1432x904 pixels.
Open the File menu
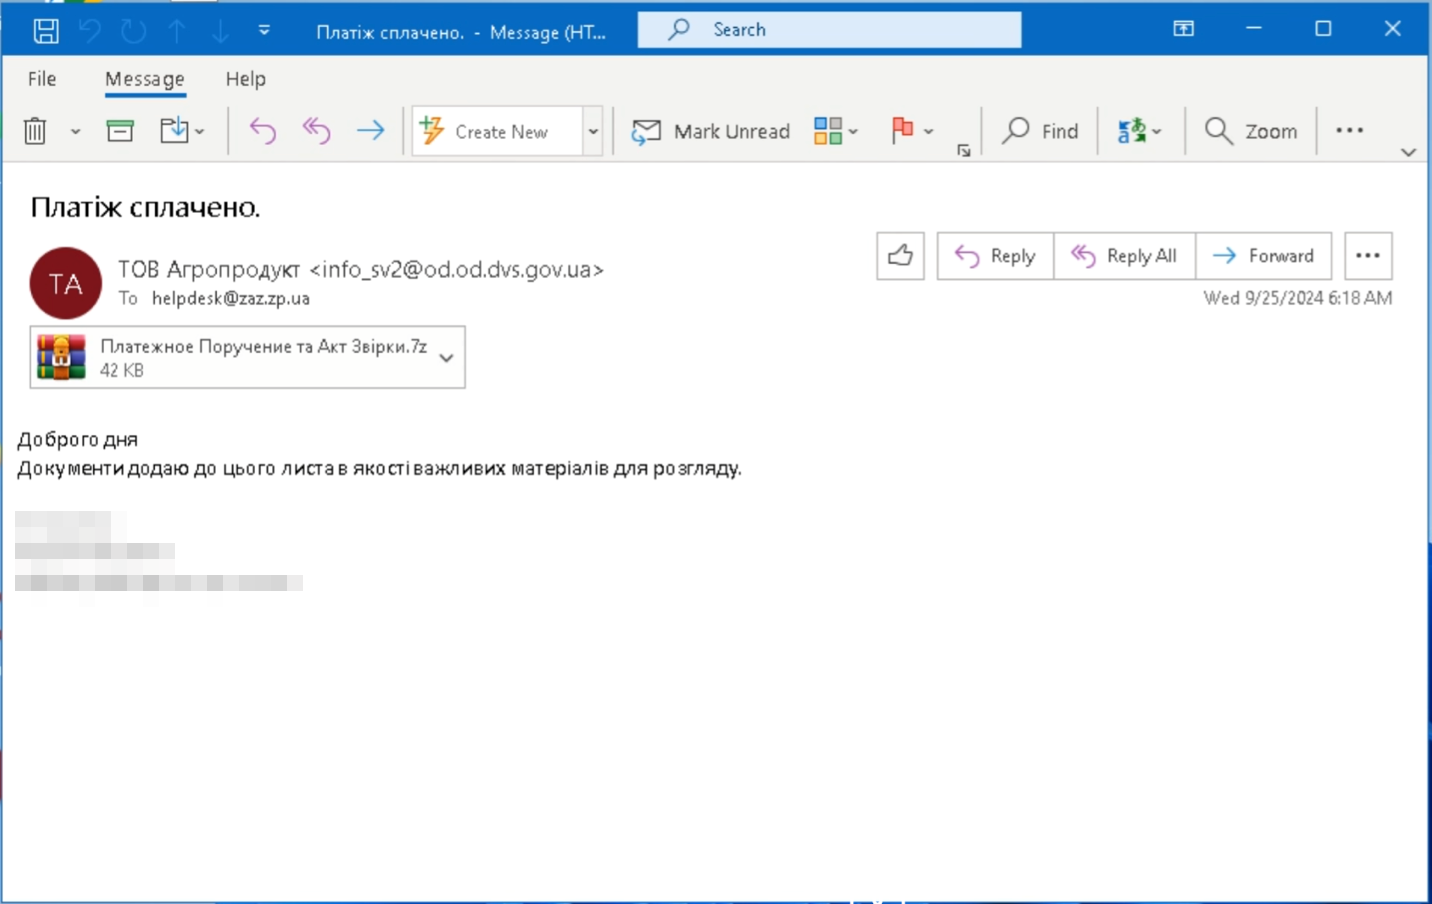click(42, 79)
